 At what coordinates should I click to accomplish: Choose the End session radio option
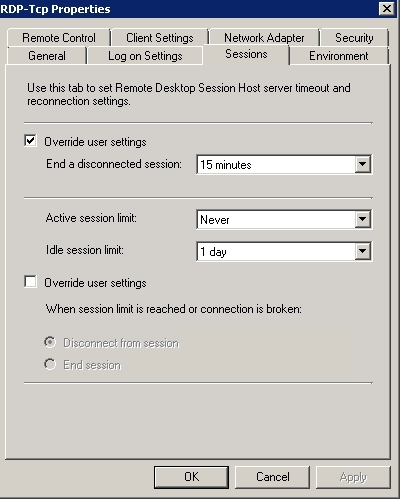click(x=50, y=364)
